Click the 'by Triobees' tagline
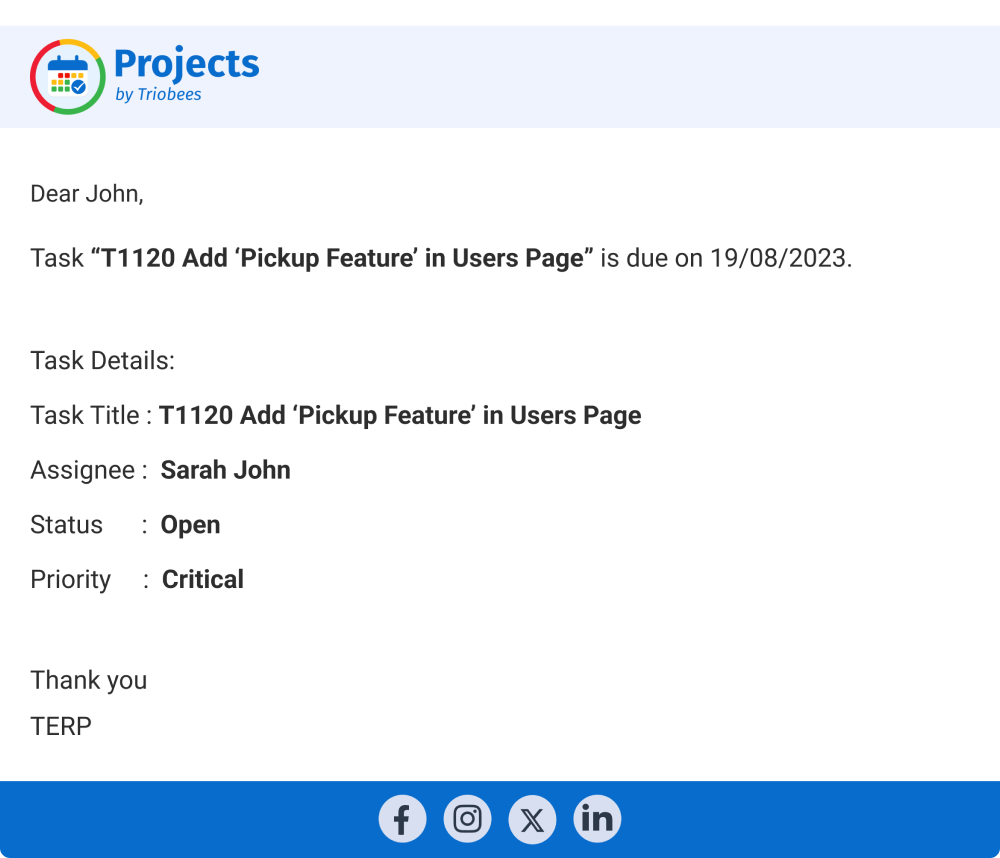This screenshot has width=1000, height=858. coord(158,95)
